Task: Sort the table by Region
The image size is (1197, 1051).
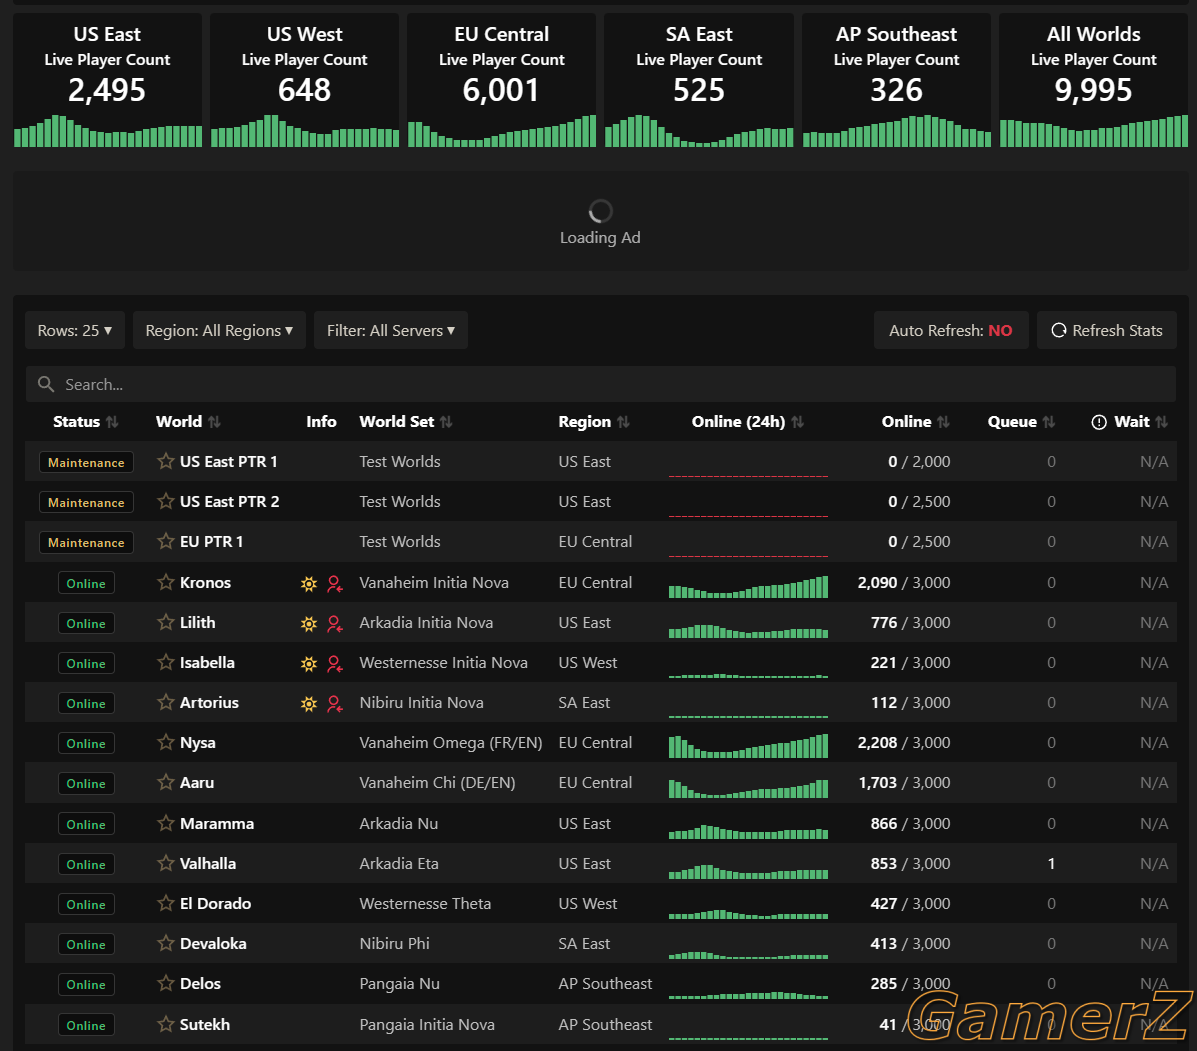Action: [x=594, y=421]
